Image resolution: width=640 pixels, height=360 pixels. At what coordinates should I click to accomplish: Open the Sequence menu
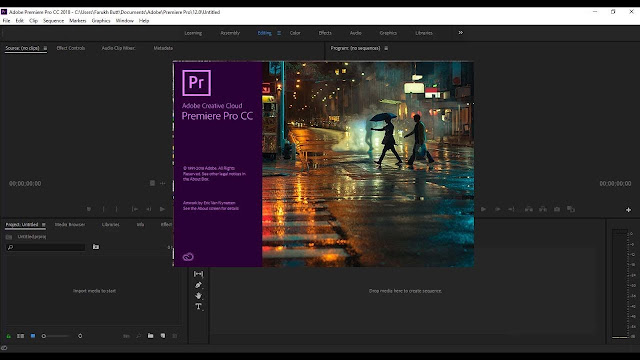click(53, 20)
